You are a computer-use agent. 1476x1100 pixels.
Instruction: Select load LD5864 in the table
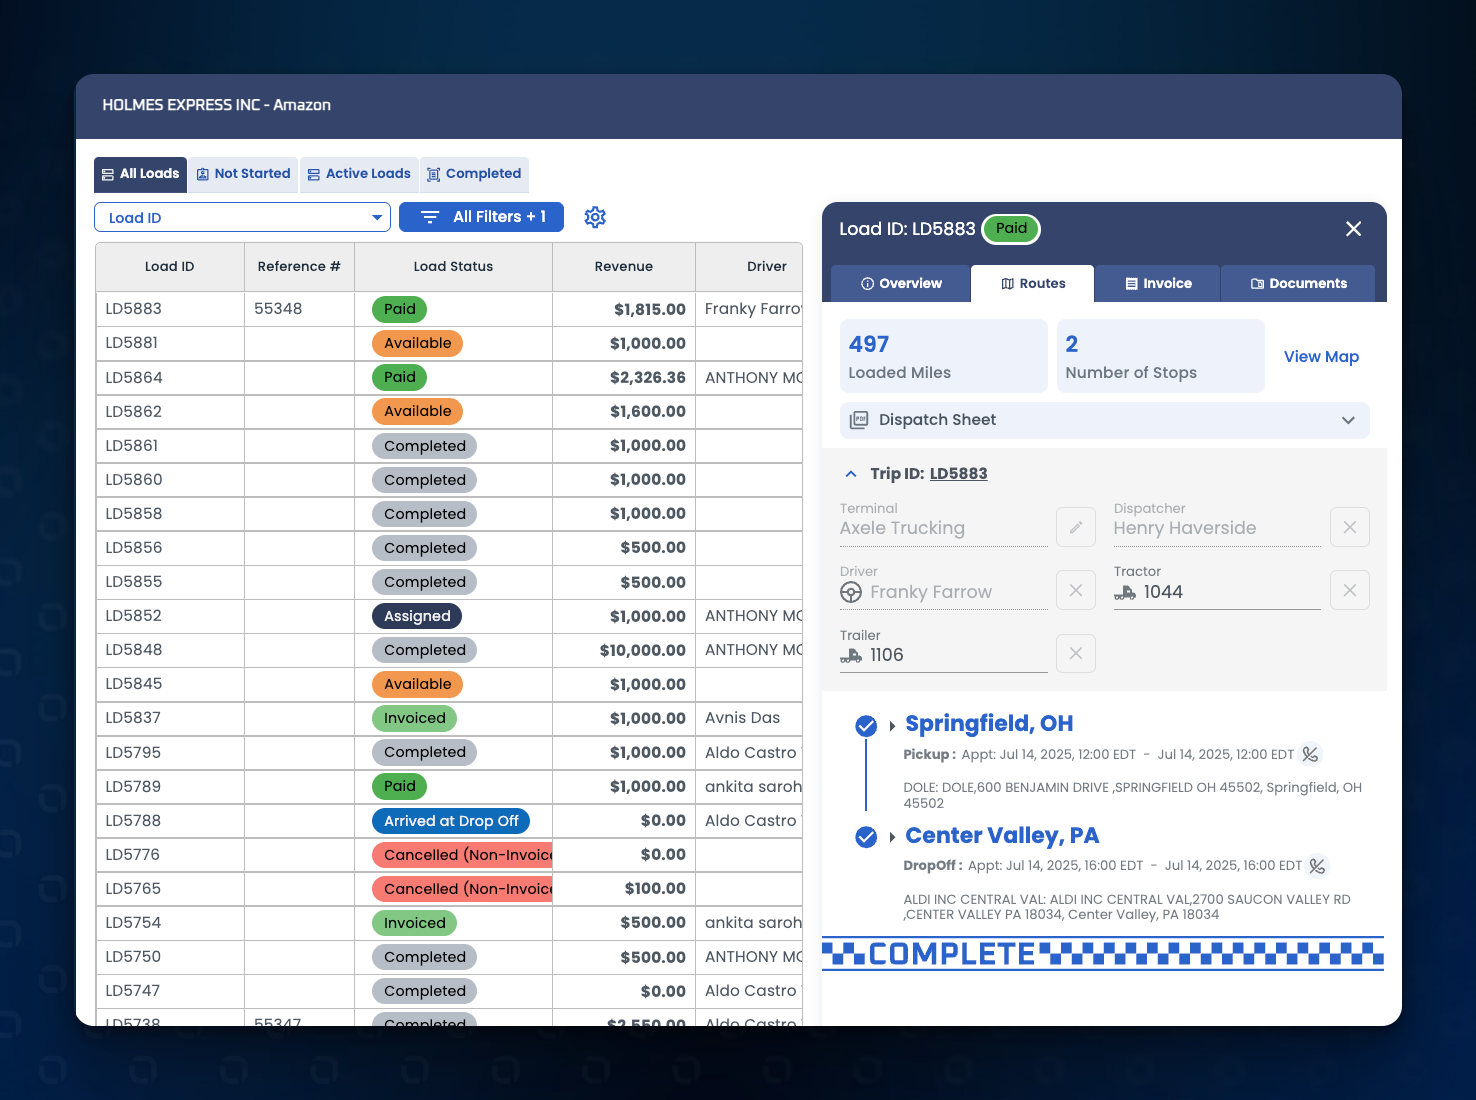pyautogui.click(x=134, y=377)
